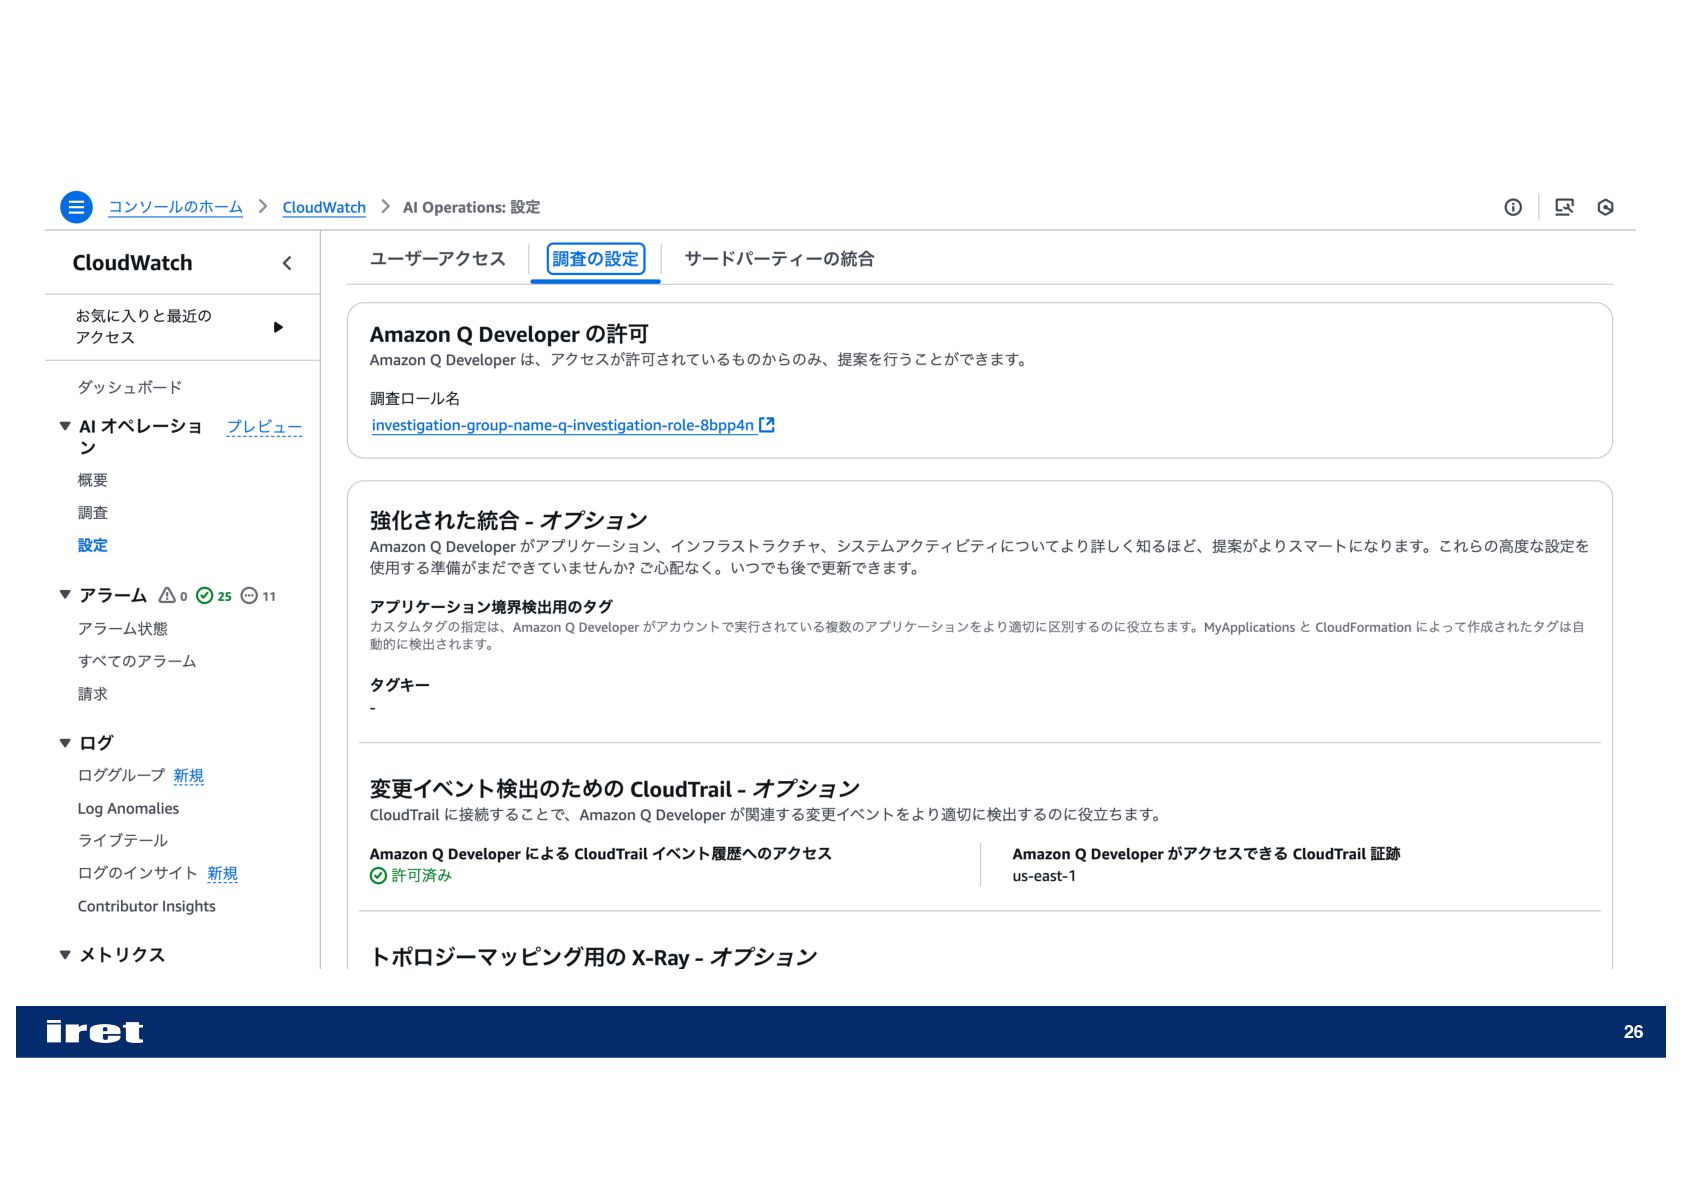The image size is (1683, 1190).
Task: Open 請求 under アラーム
Action: [x=93, y=694]
